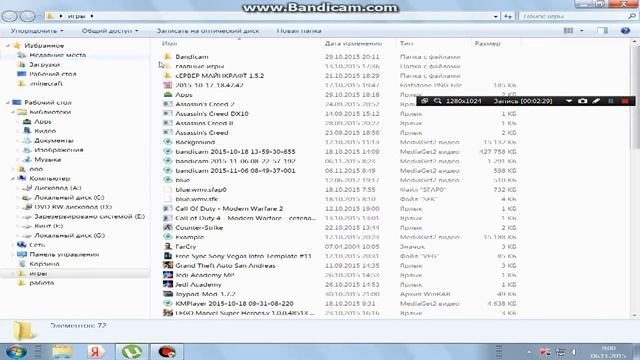This screenshot has height=360, width=640.
Task: Collapse the Рабочий стол tree node
Action: point(8,102)
